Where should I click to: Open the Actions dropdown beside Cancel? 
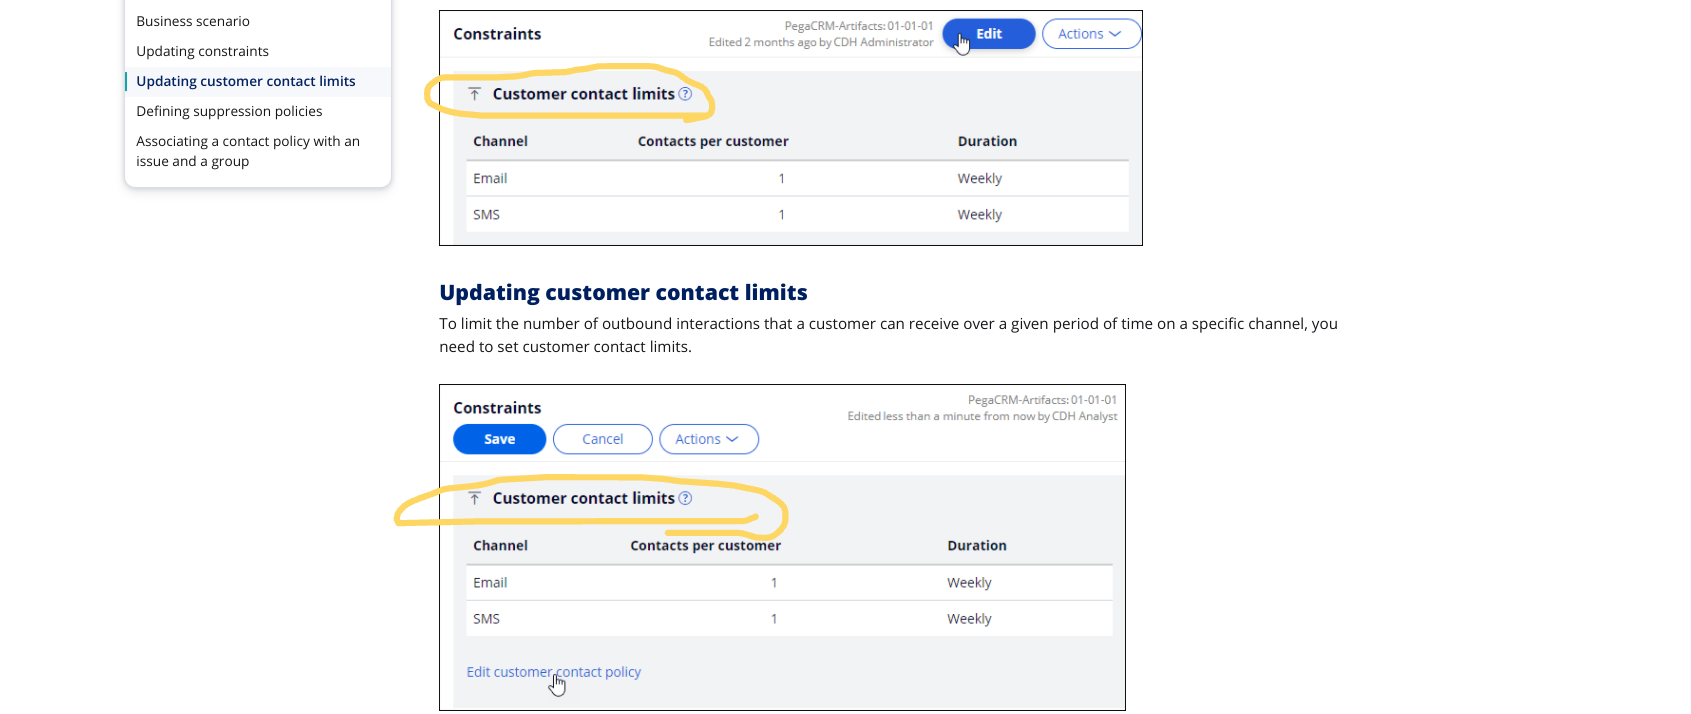708,439
